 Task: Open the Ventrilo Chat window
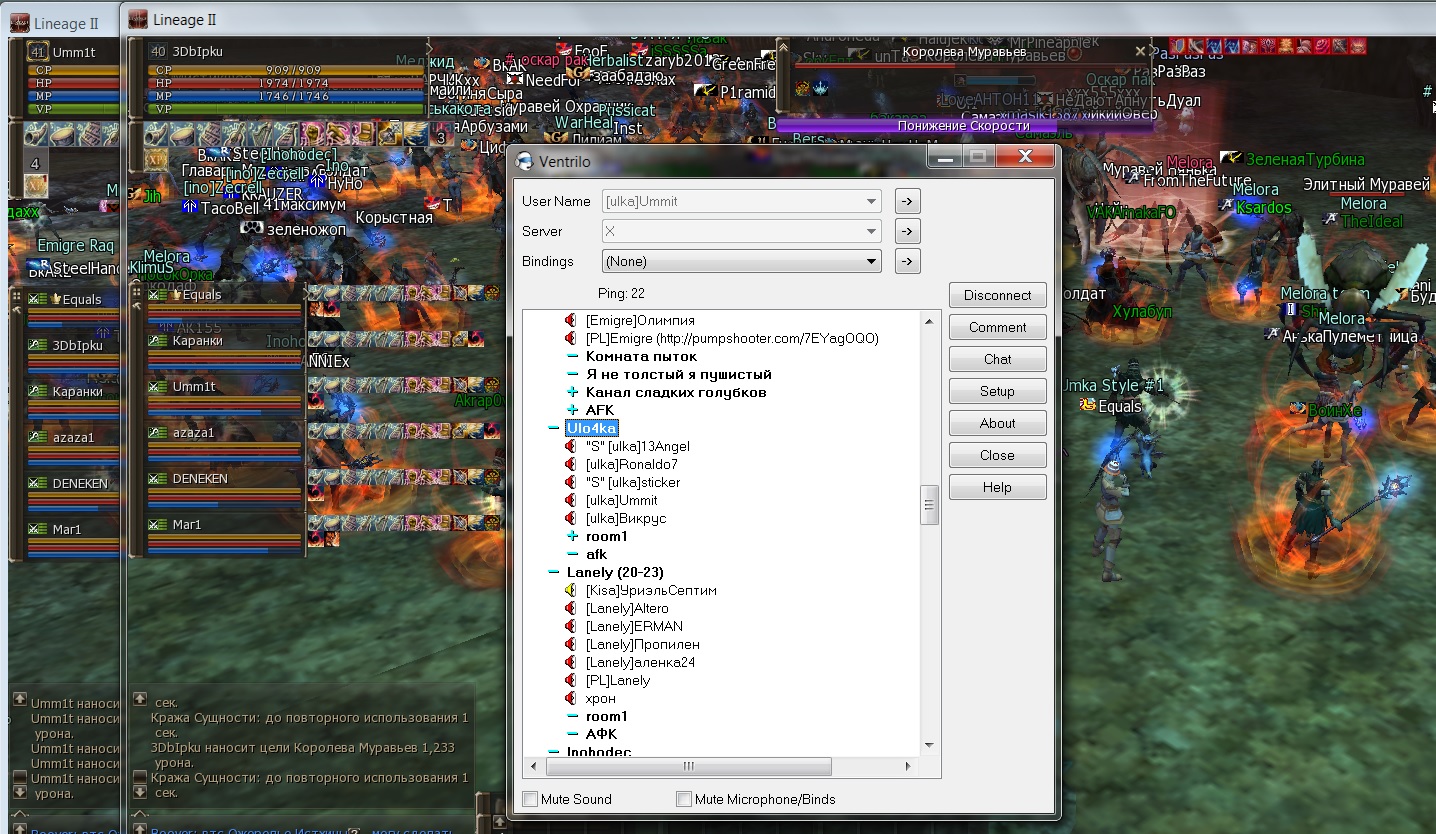pos(997,359)
